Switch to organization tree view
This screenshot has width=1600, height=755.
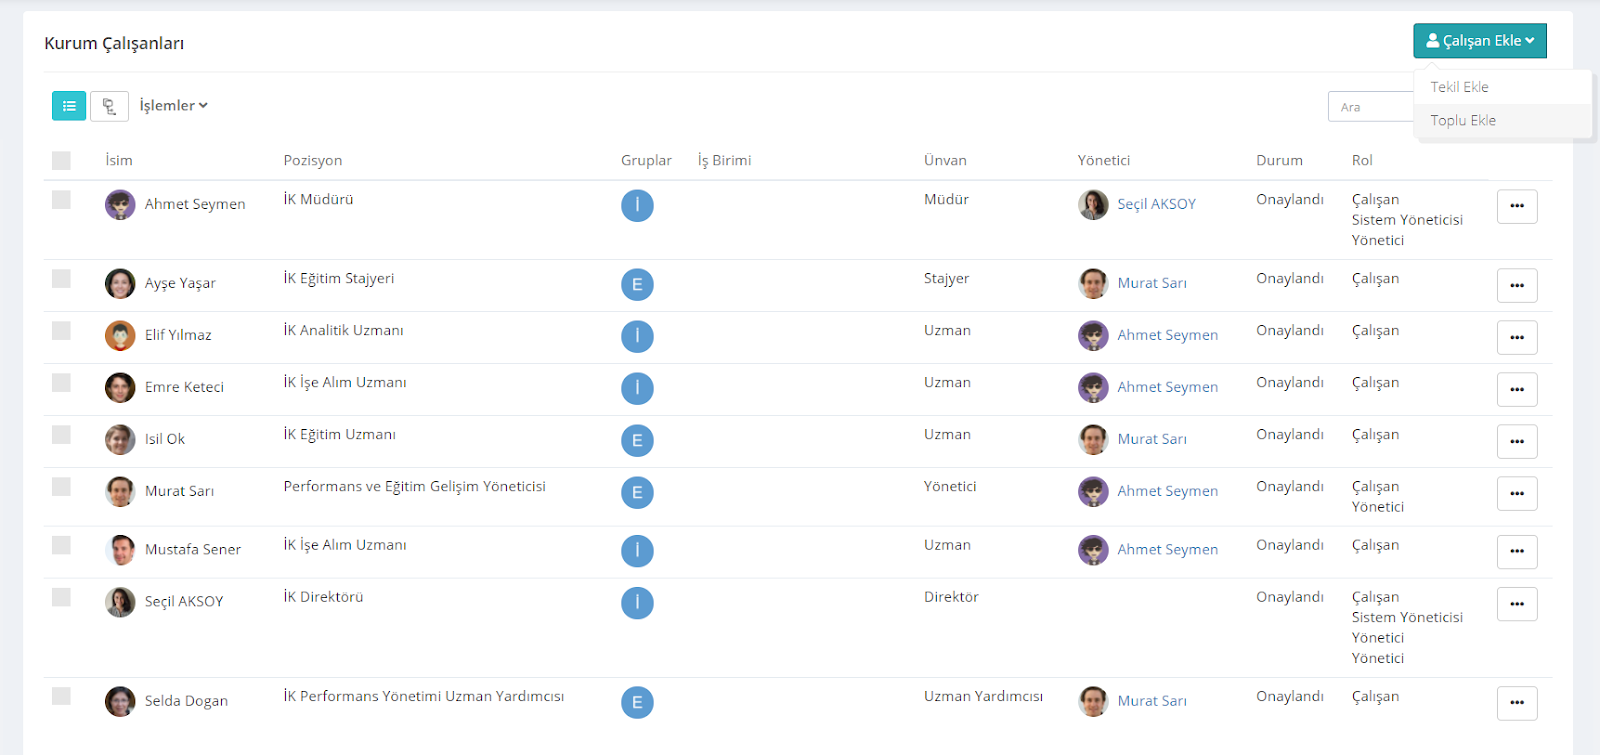pos(109,106)
